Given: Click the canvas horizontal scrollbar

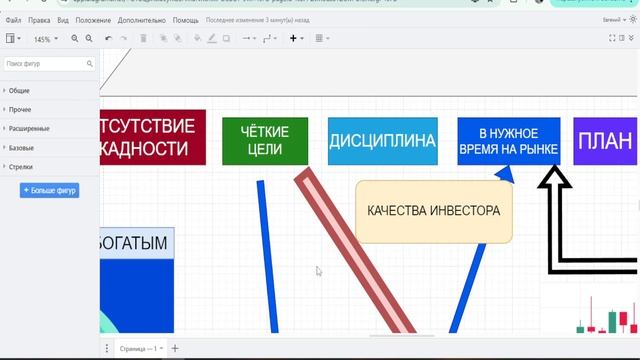Looking at the screenshot, I should tap(402, 336).
